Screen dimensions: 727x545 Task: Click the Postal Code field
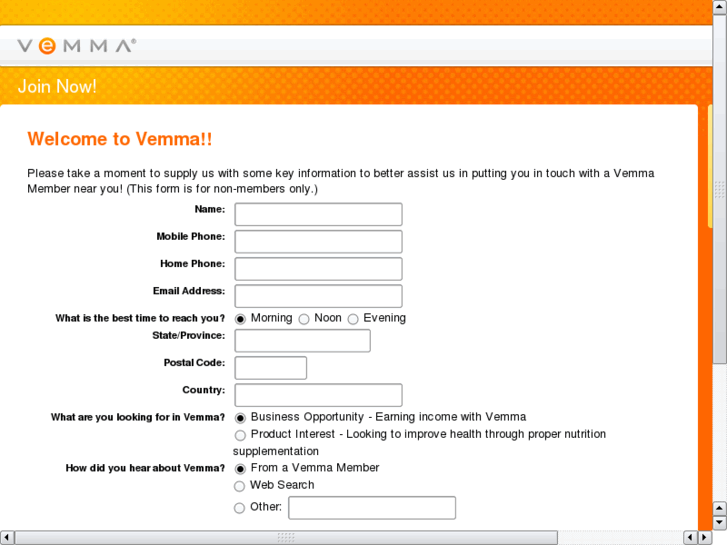tap(270, 368)
